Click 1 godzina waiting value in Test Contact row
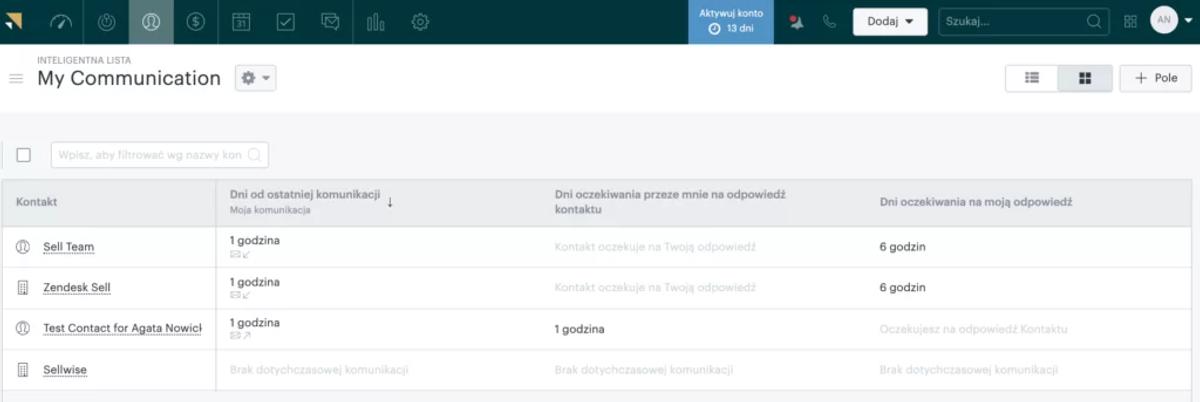 click(x=580, y=329)
